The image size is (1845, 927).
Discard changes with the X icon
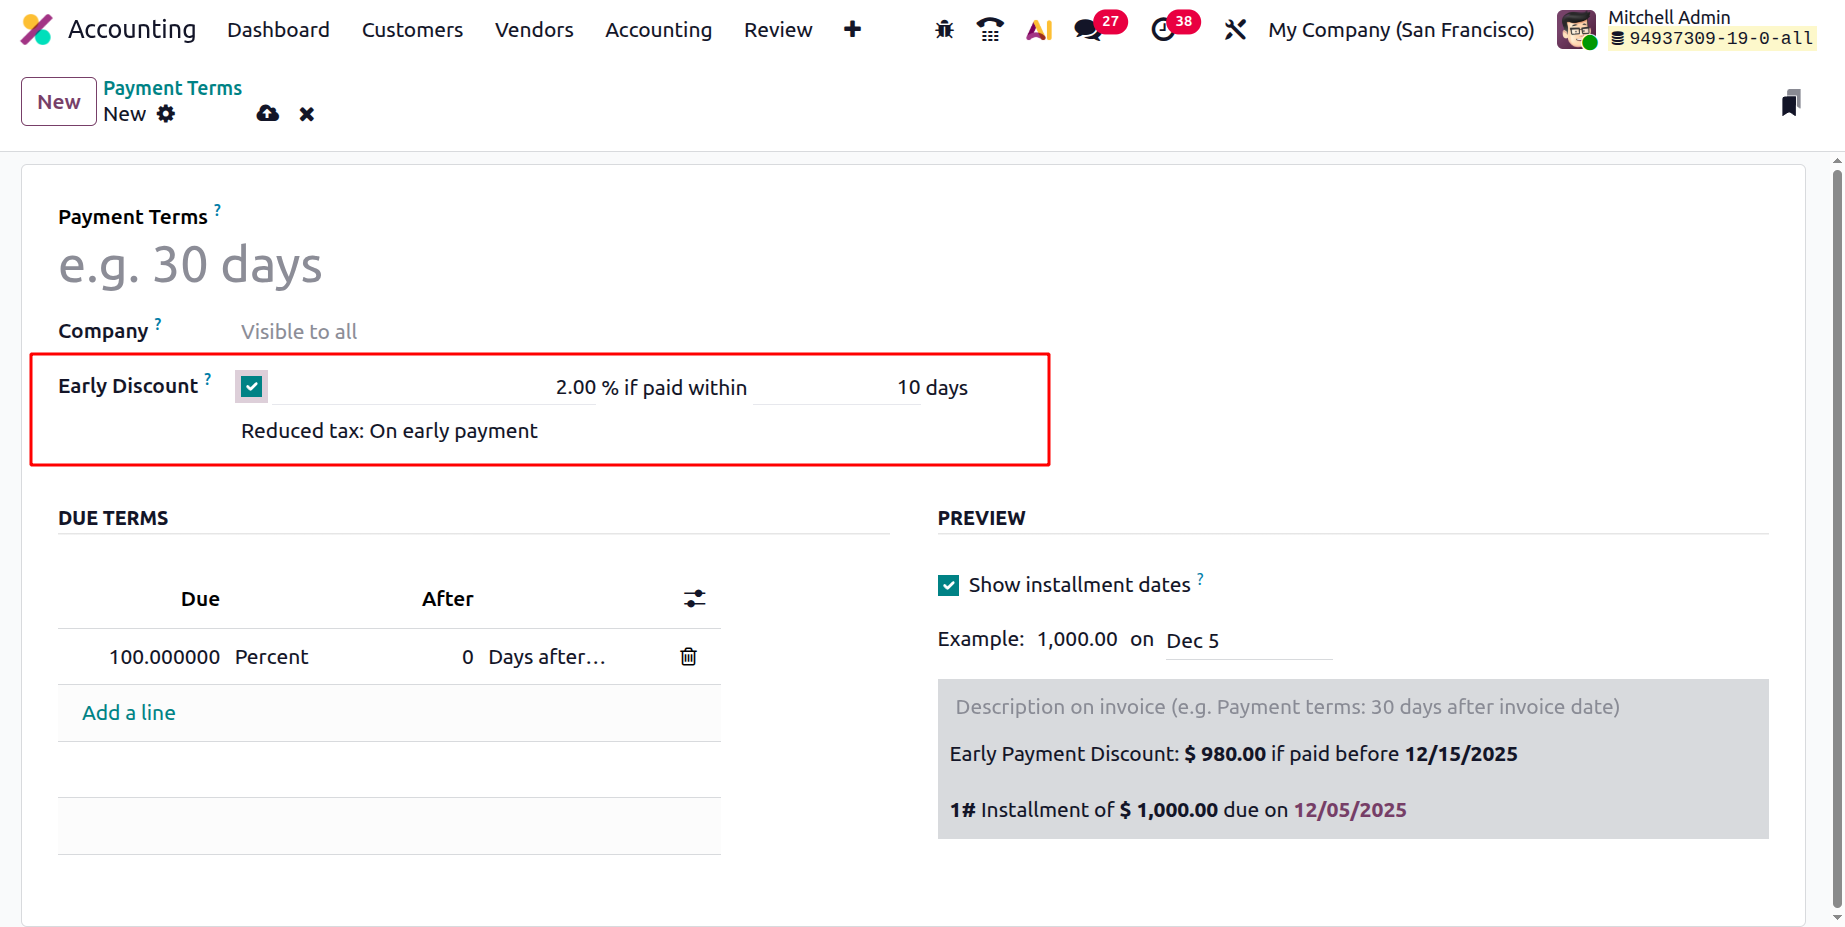coord(307,114)
